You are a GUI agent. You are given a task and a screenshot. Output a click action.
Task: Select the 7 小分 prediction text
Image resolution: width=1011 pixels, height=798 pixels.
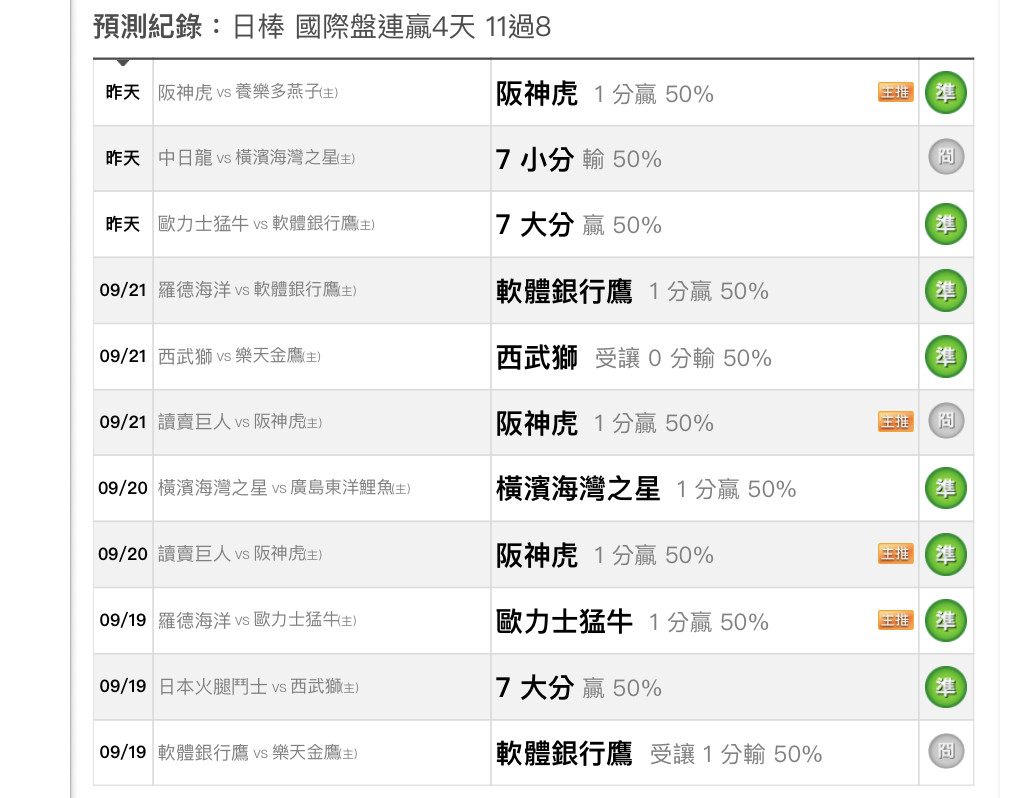tap(535, 159)
